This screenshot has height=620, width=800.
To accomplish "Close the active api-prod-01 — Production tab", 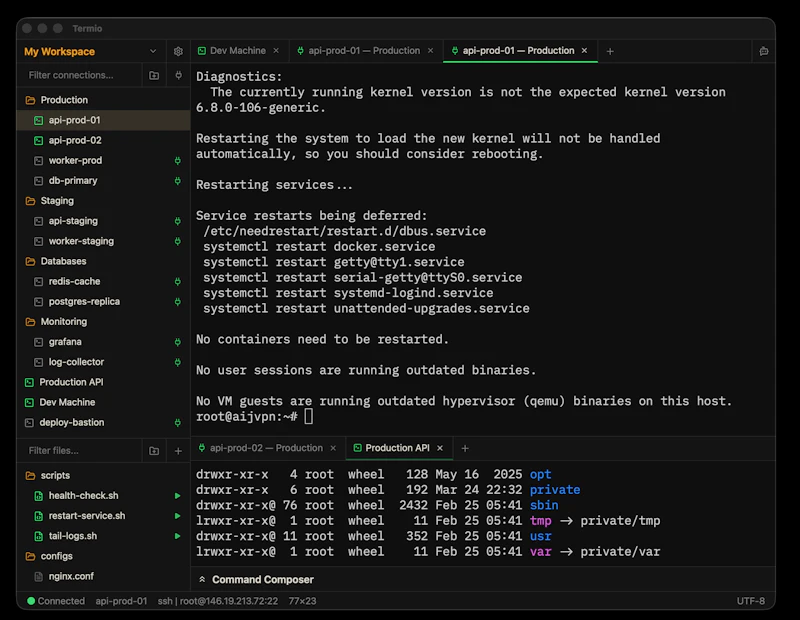I will (585, 51).
